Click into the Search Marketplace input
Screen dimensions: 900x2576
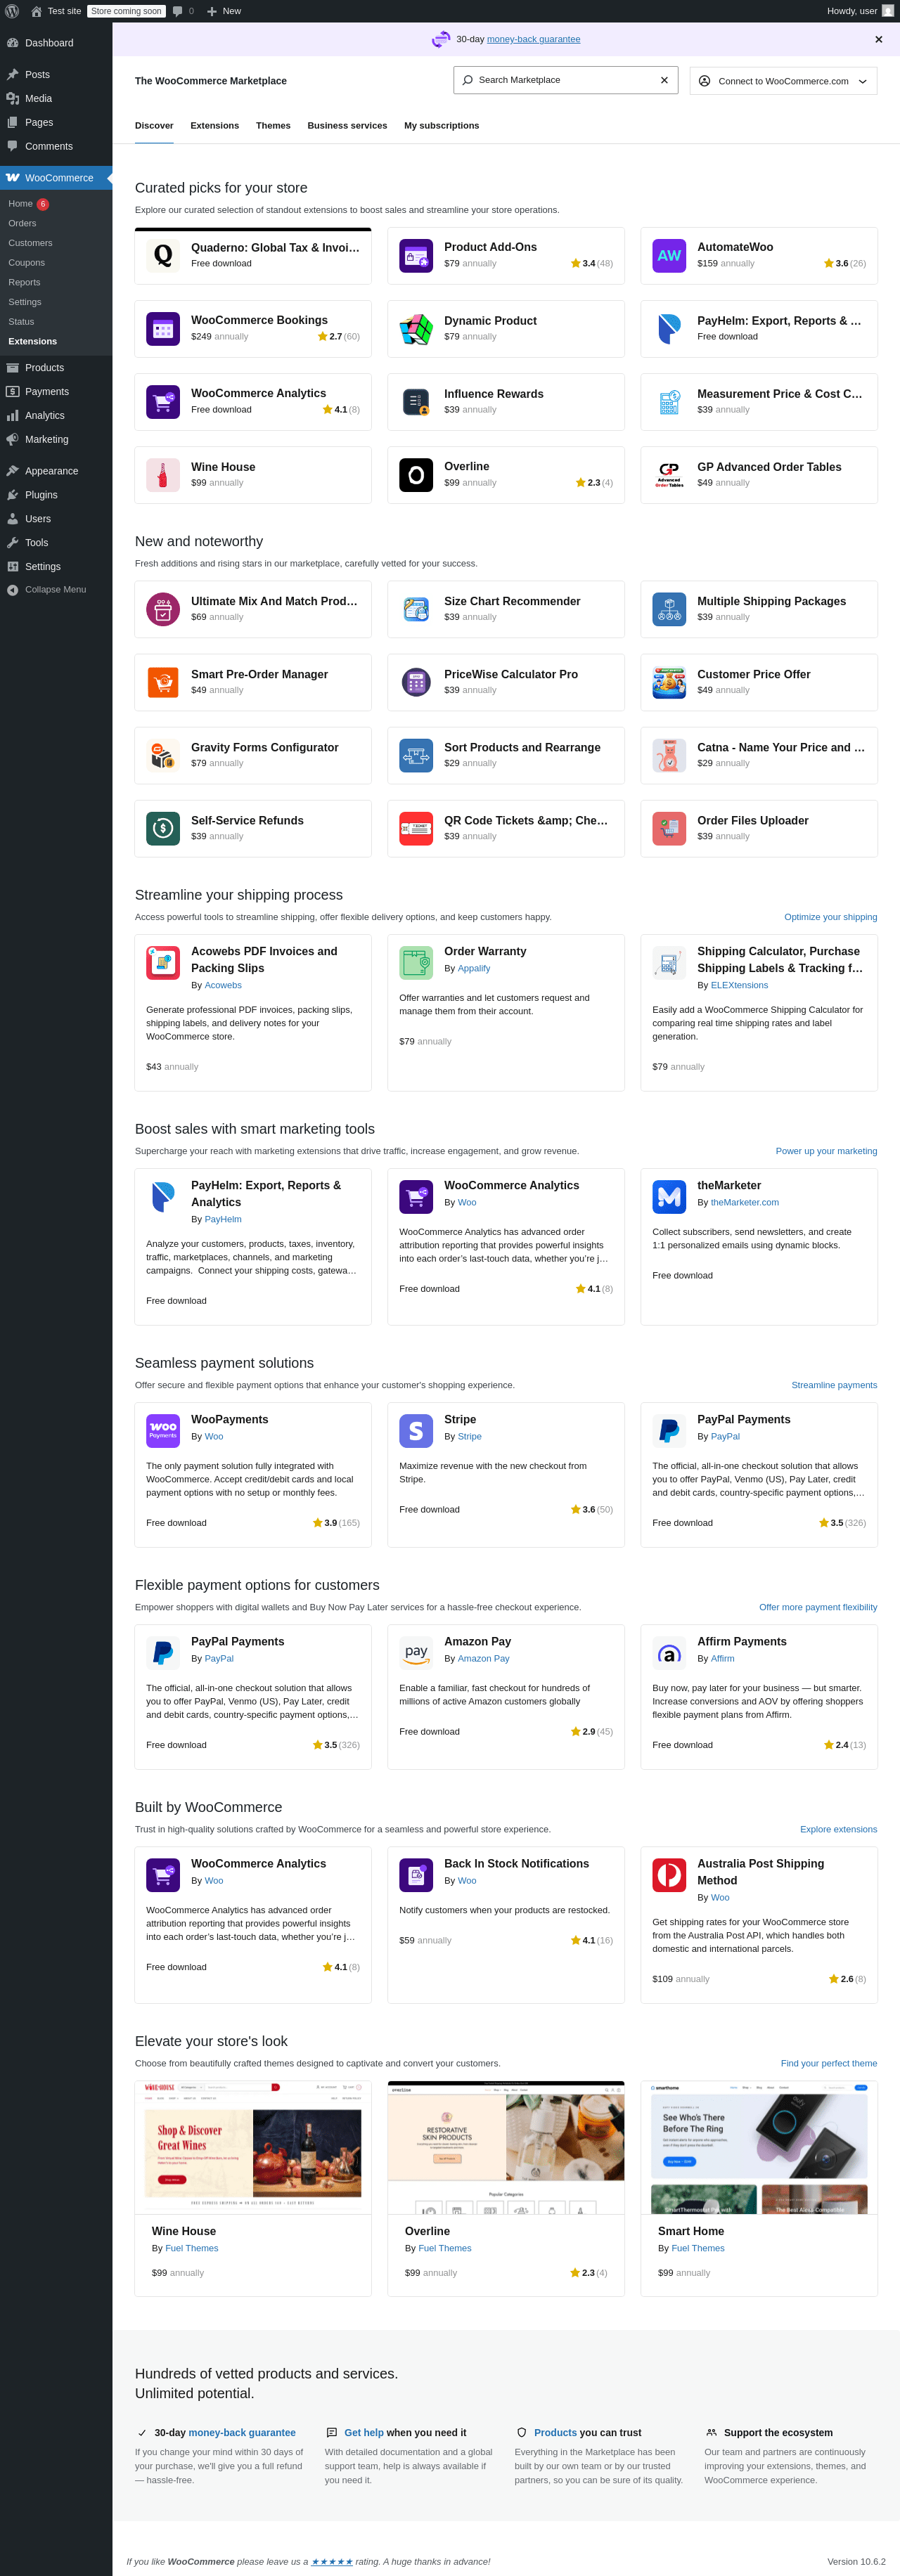(560, 80)
